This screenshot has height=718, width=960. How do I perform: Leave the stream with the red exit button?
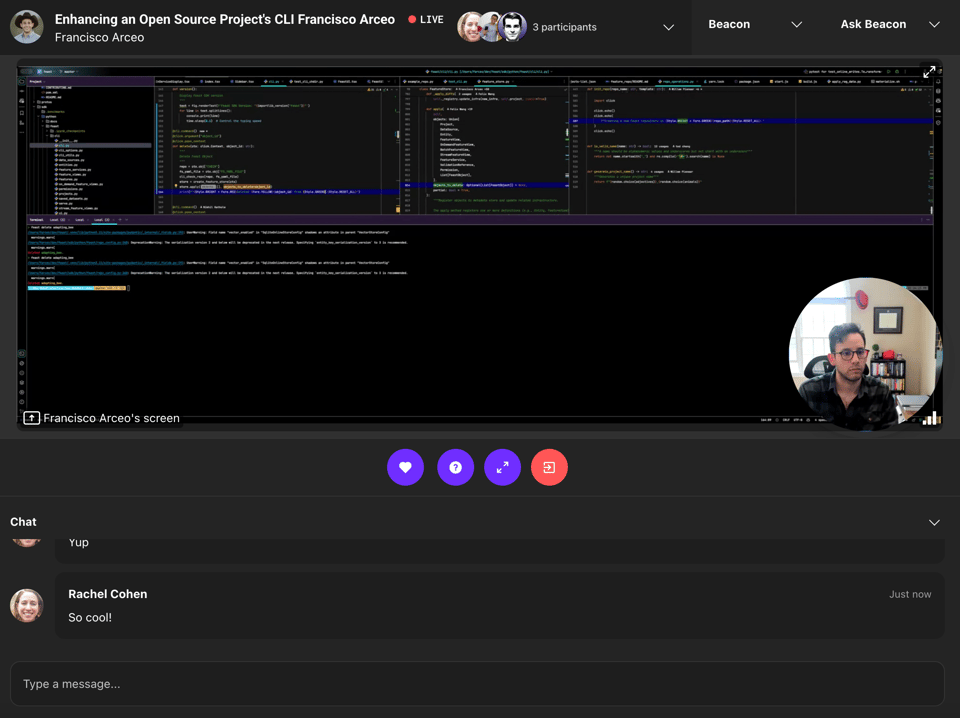549,467
